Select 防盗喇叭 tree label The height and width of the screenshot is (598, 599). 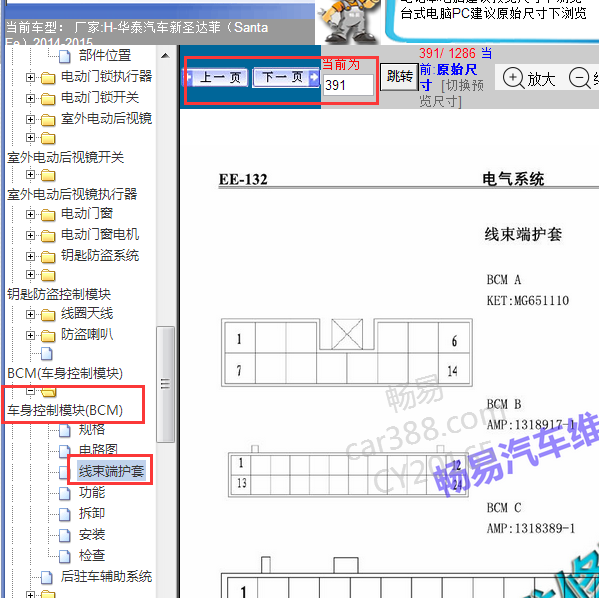[87, 334]
